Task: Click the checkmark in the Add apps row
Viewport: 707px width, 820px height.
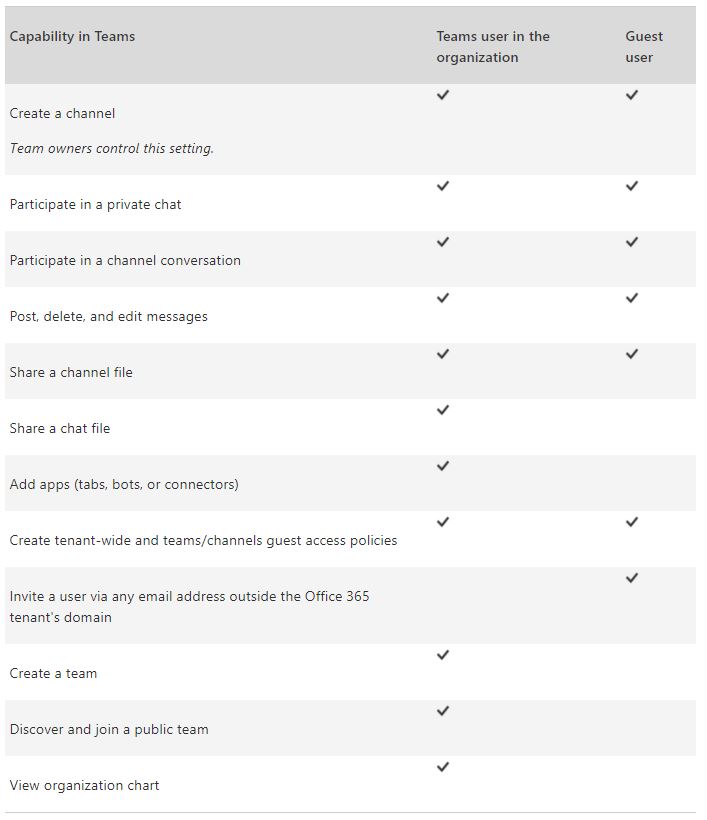Action: [443, 466]
